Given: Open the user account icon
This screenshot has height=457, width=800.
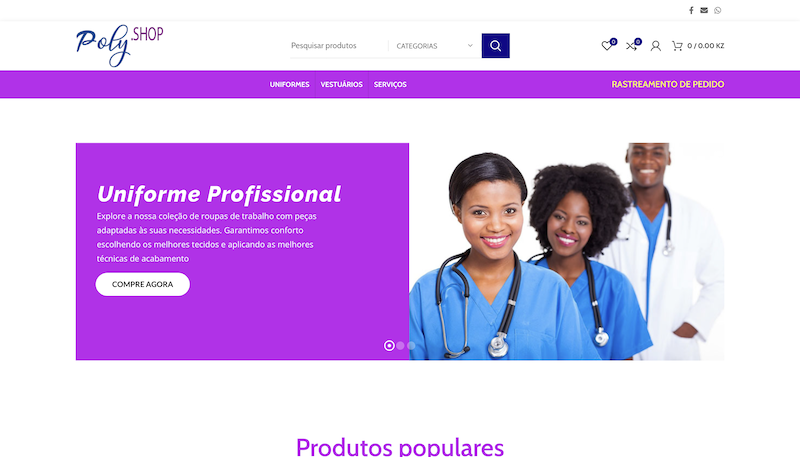Looking at the screenshot, I should (x=656, y=46).
